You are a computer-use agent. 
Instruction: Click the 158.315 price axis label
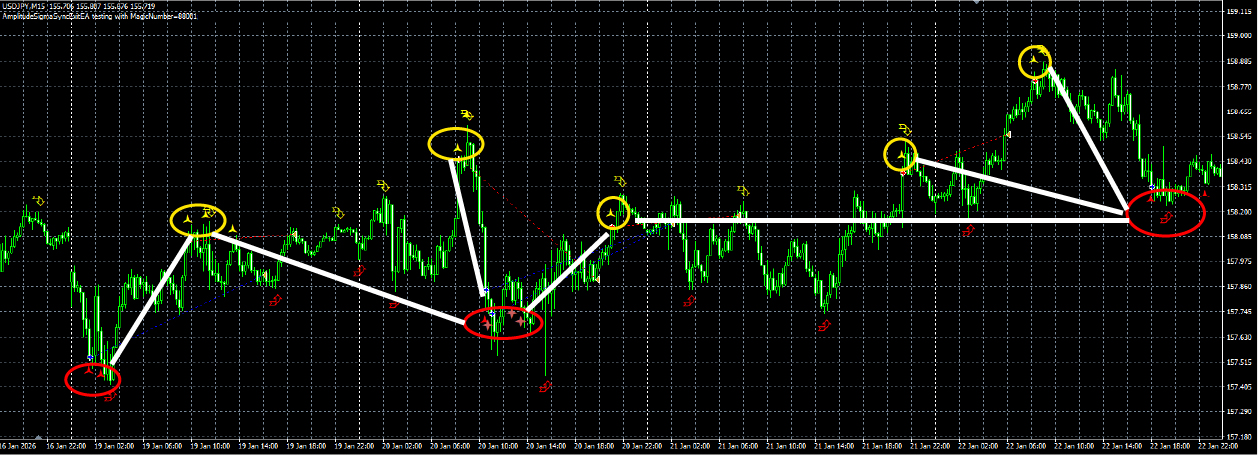pos(1239,186)
